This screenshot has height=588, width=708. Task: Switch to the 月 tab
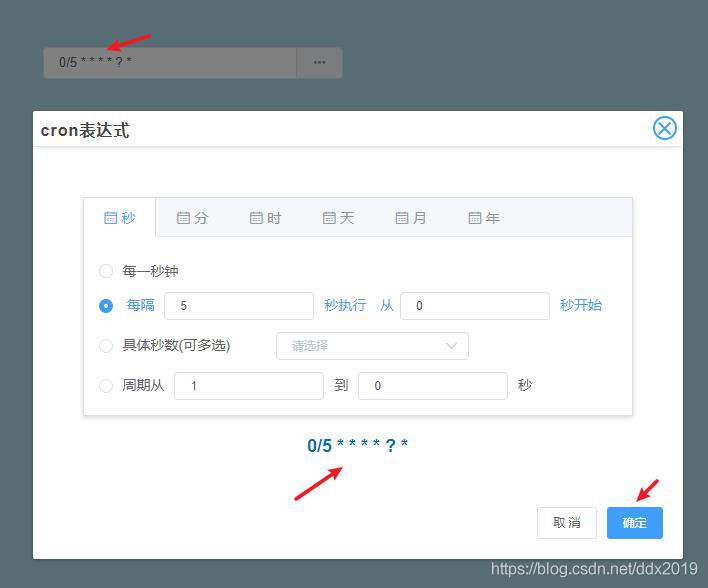pos(411,218)
